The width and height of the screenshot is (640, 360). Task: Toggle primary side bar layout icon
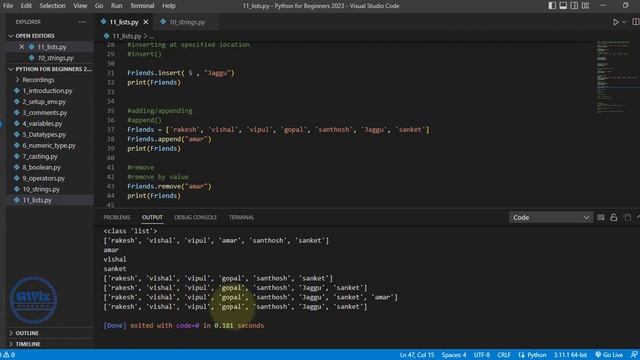click(552, 6)
